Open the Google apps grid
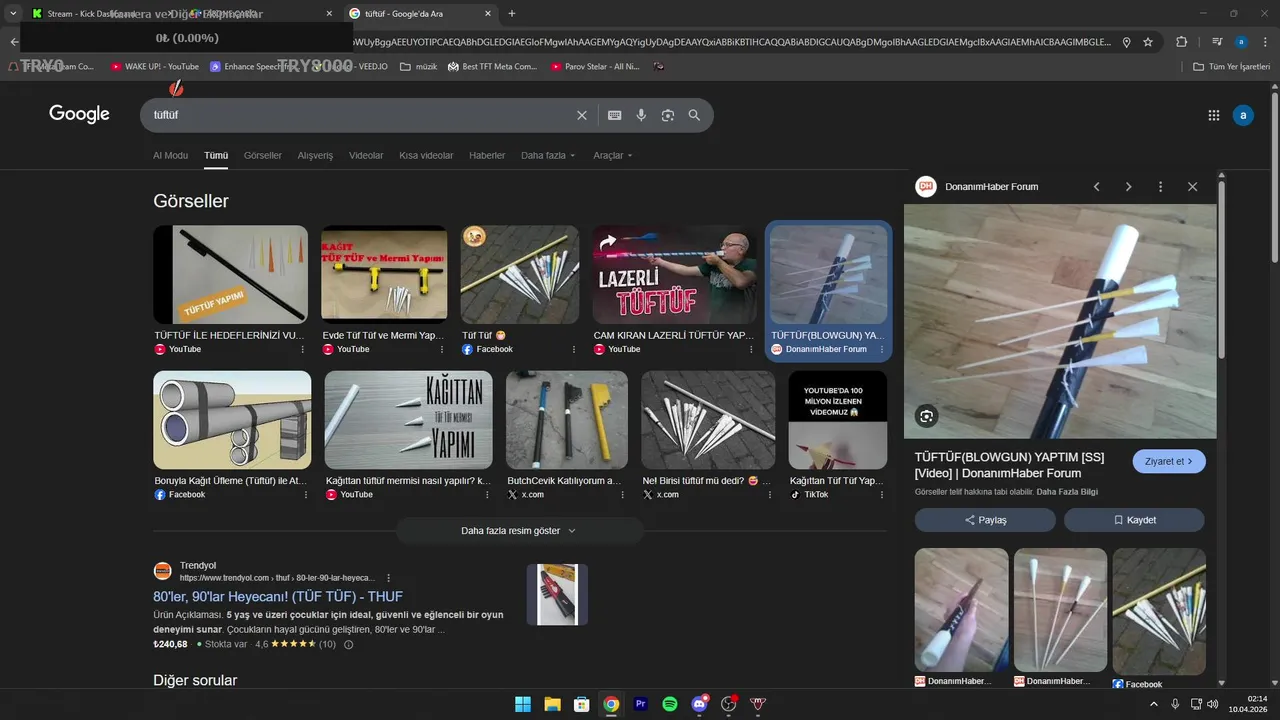Viewport: 1280px width, 720px height. 1214,115
